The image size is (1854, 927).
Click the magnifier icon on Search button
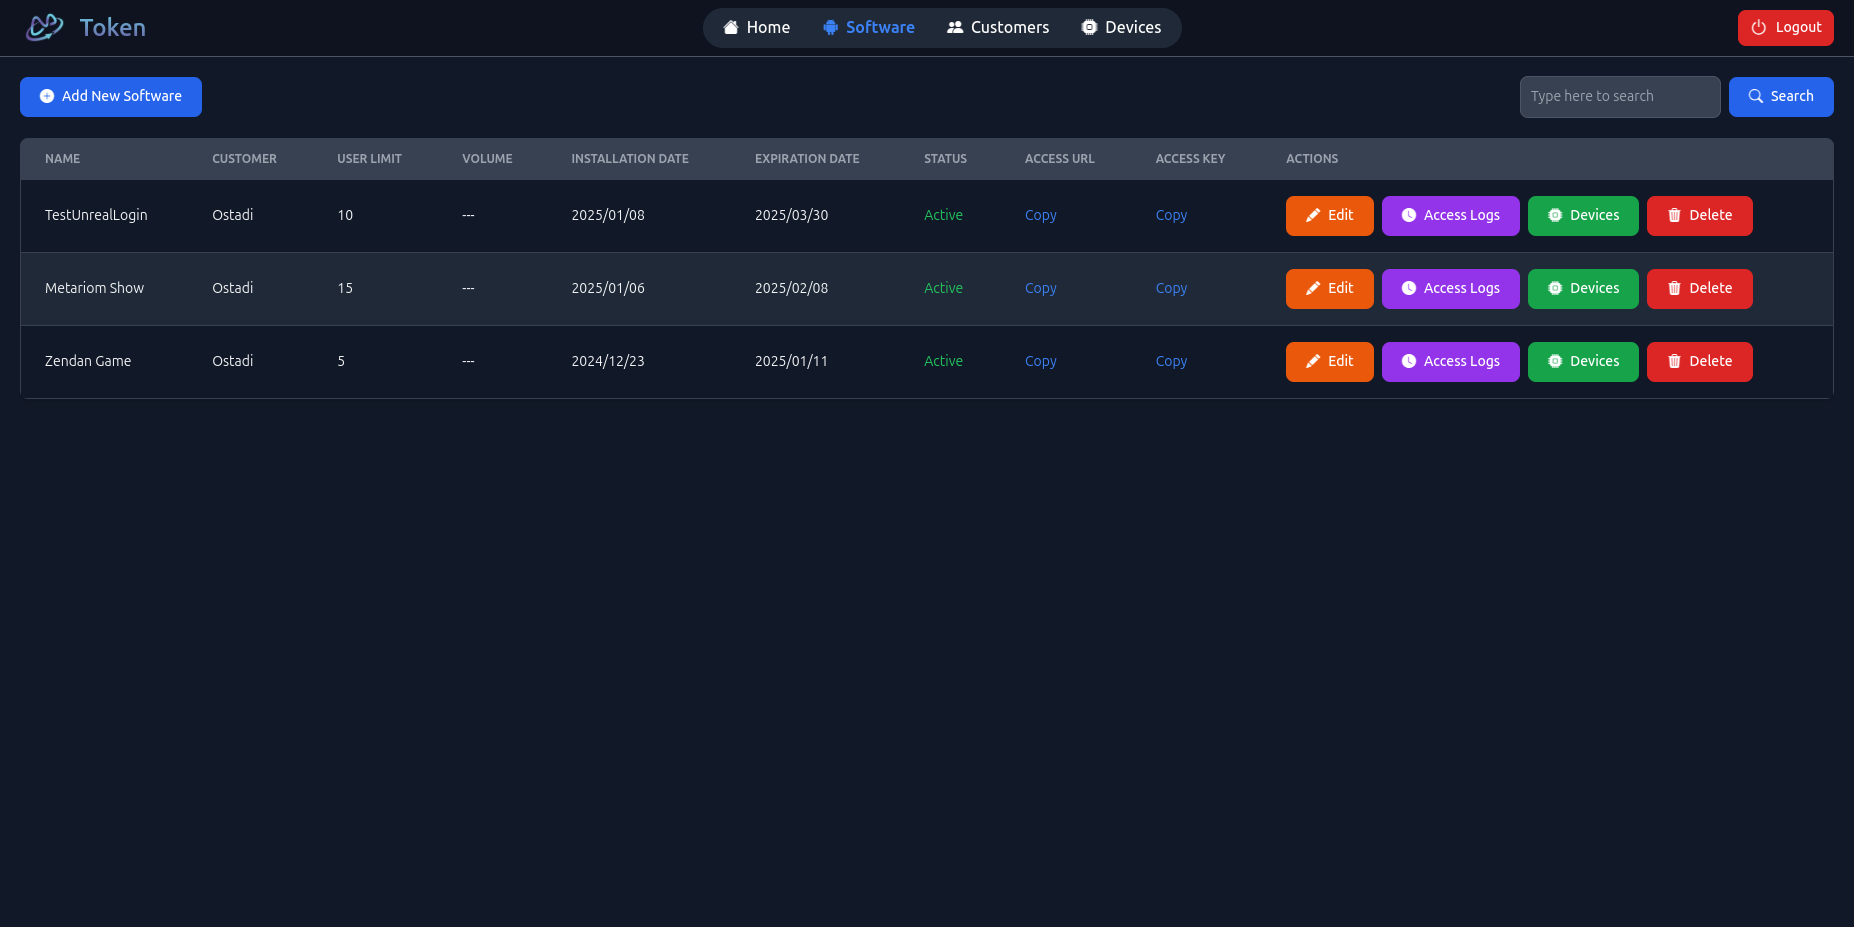click(x=1755, y=97)
